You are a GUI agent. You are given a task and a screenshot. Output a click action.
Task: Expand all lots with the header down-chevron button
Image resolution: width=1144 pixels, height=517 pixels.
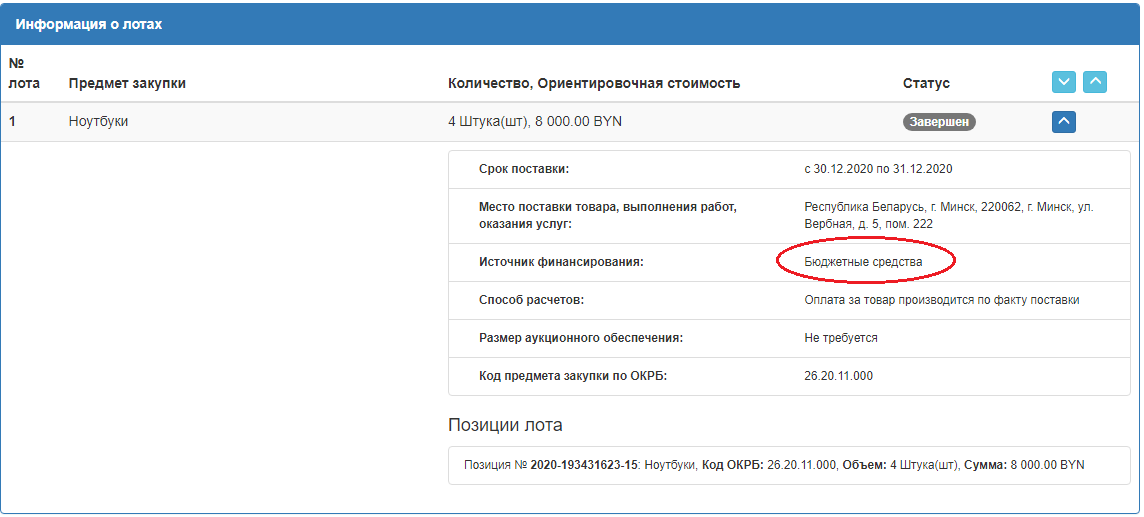(1064, 82)
